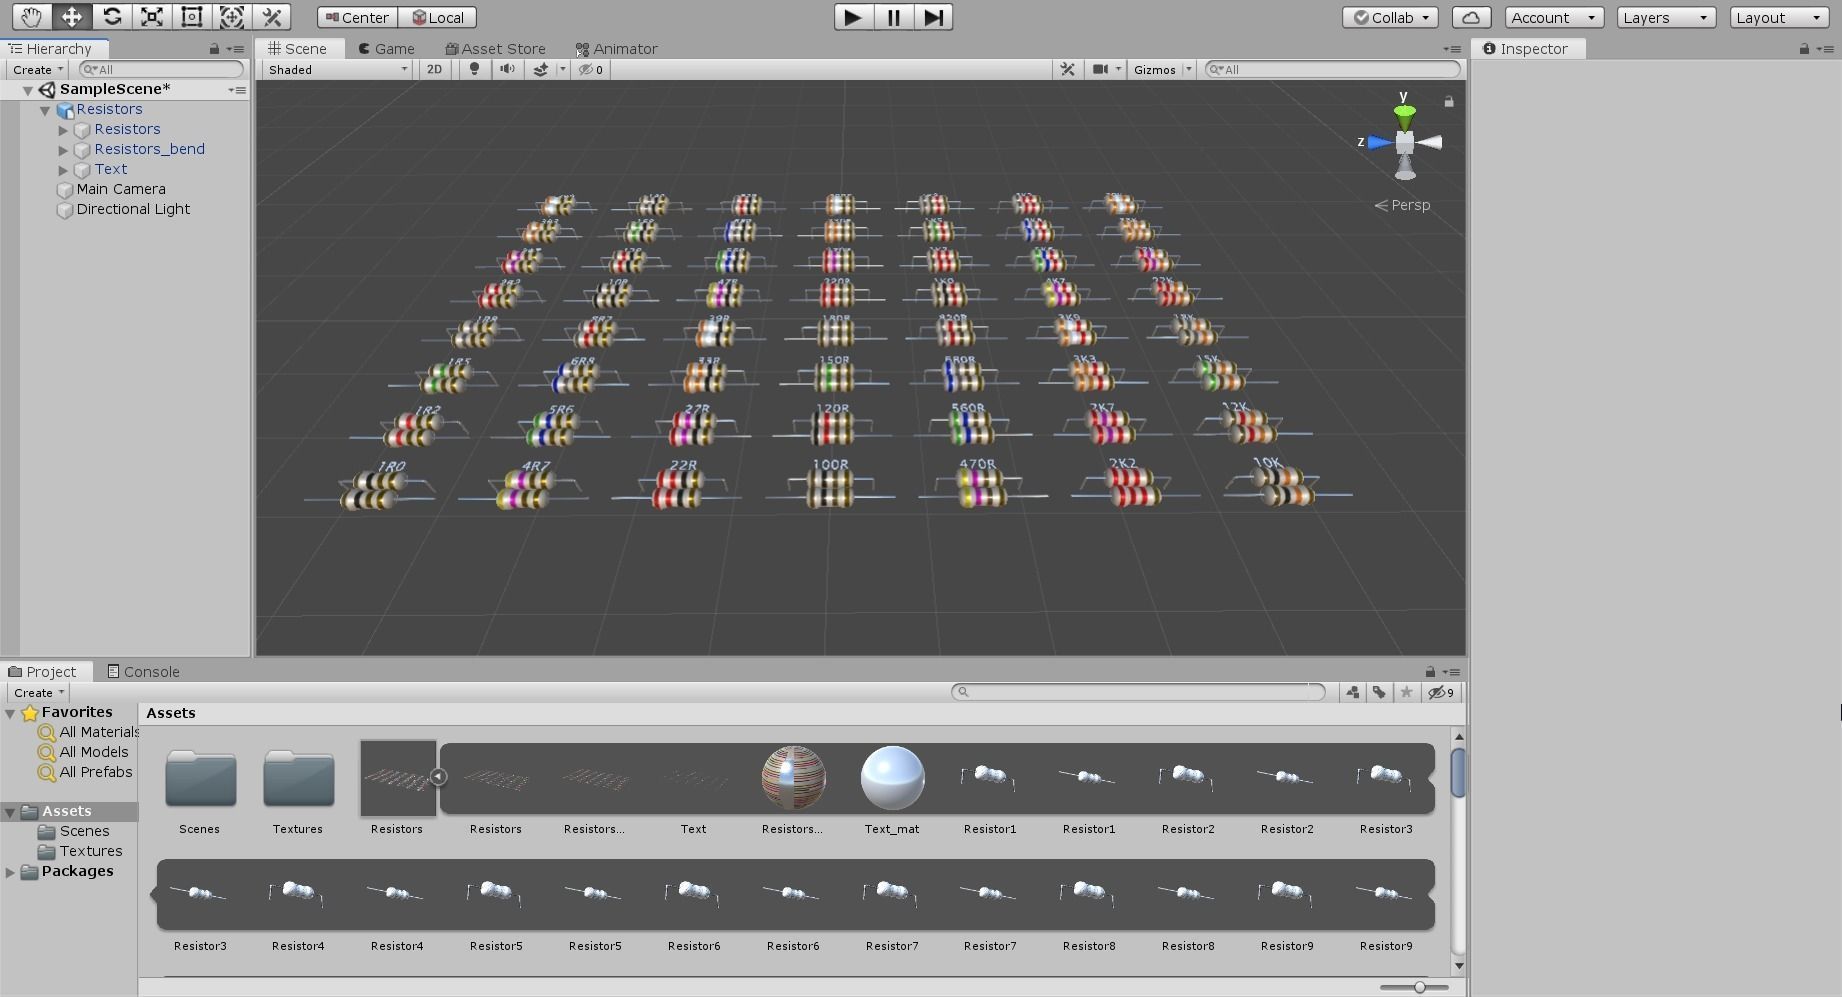Screen dimensions: 1842x997
Task: Expand the Text object in Hierarchy
Action: click(x=63, y=170)
